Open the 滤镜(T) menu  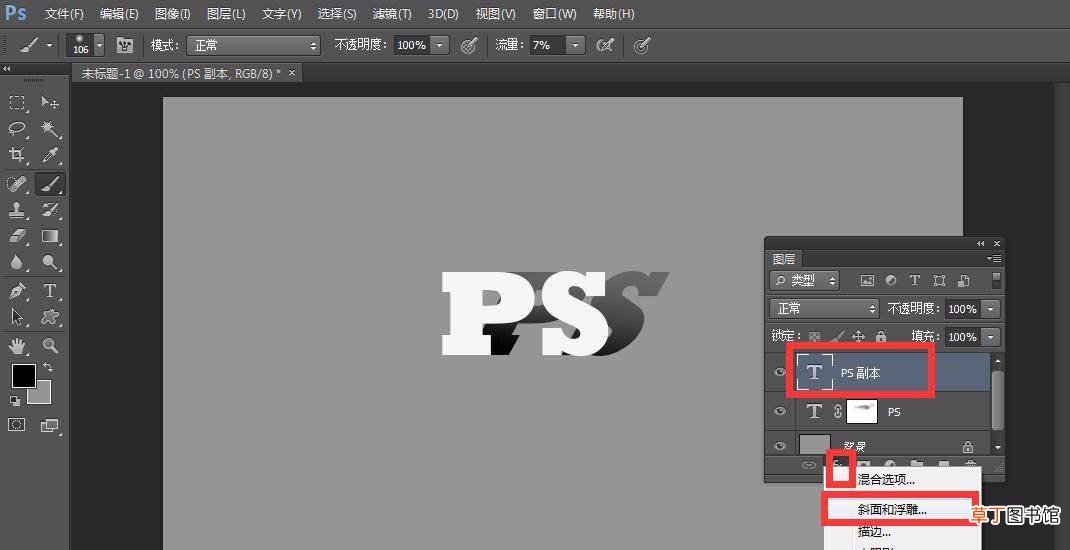coord(392,14)
